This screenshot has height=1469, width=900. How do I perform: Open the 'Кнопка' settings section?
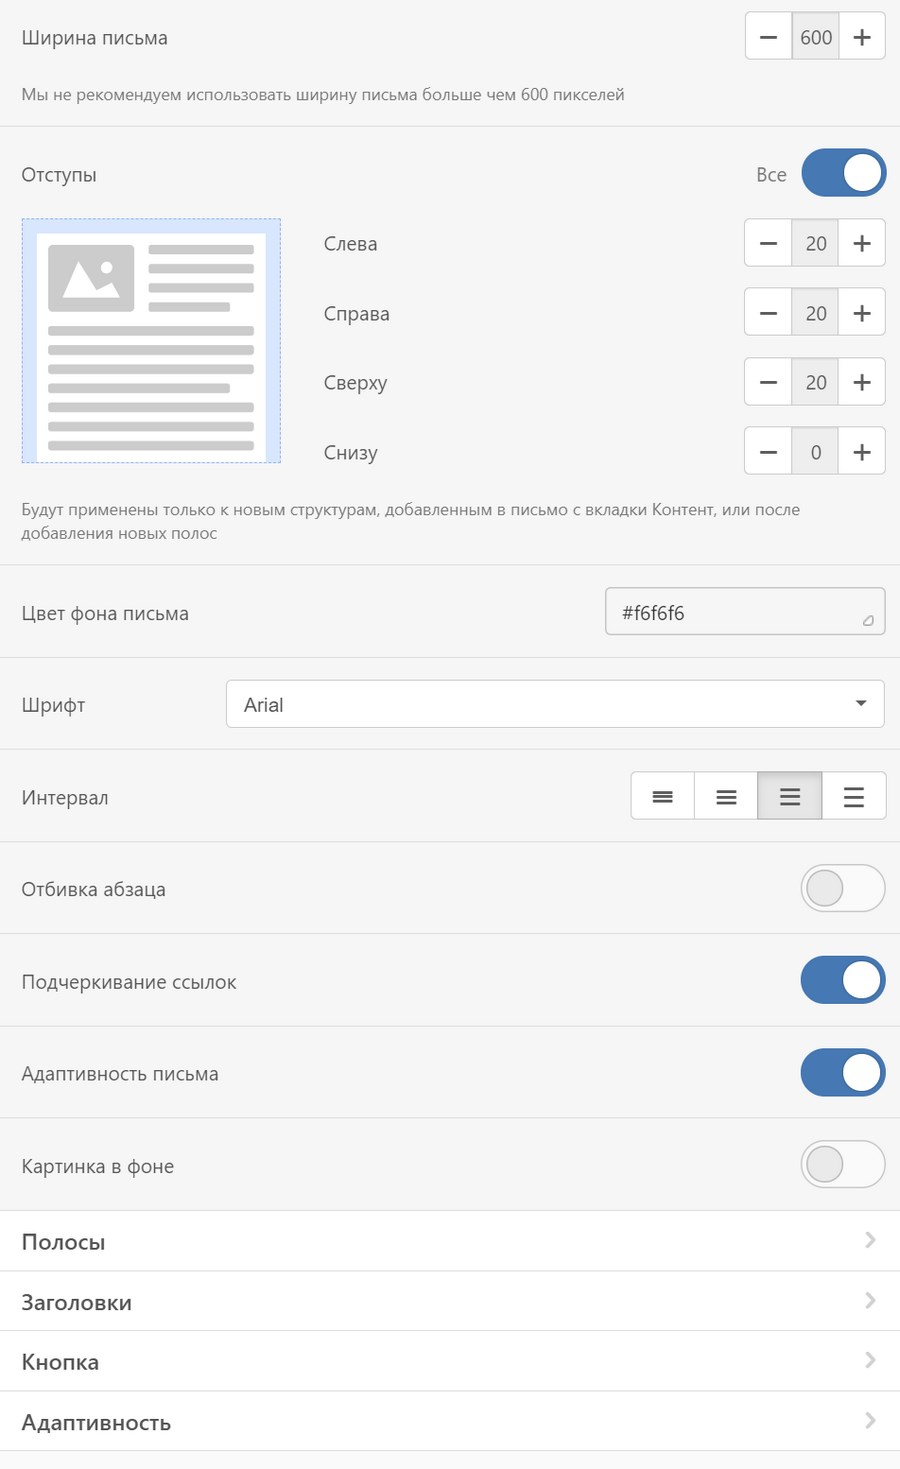(x=450, y=1361)
